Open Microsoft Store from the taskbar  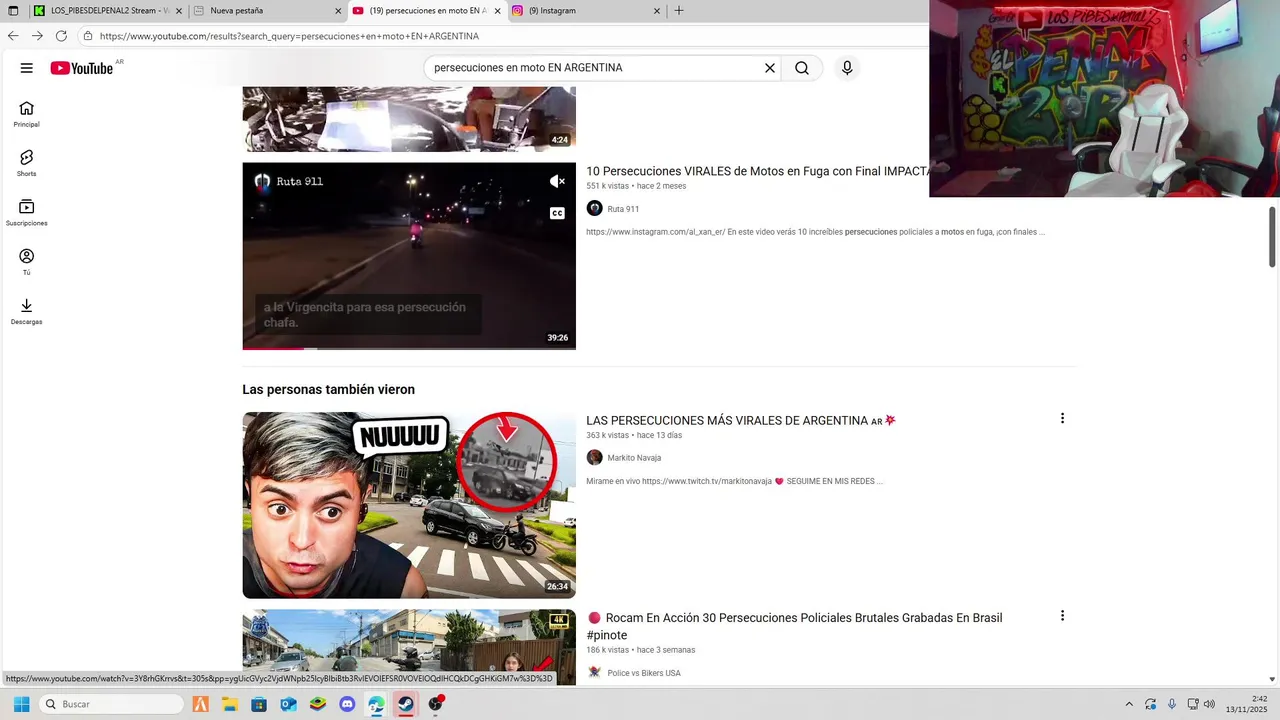tap(259, 704)
